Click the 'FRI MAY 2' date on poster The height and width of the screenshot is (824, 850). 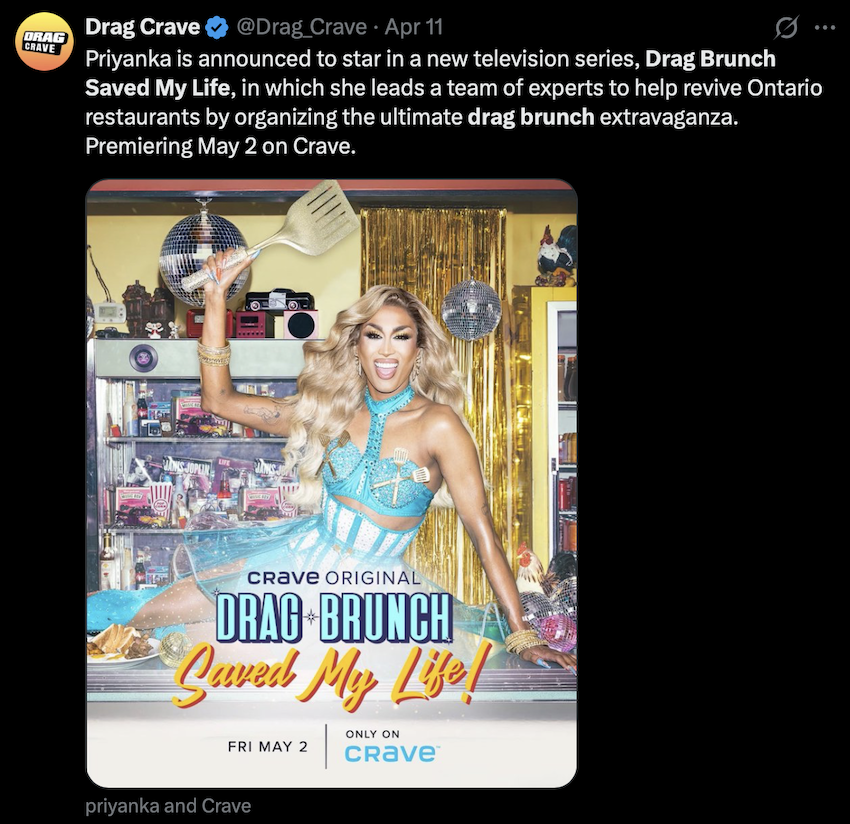[268, 746]
